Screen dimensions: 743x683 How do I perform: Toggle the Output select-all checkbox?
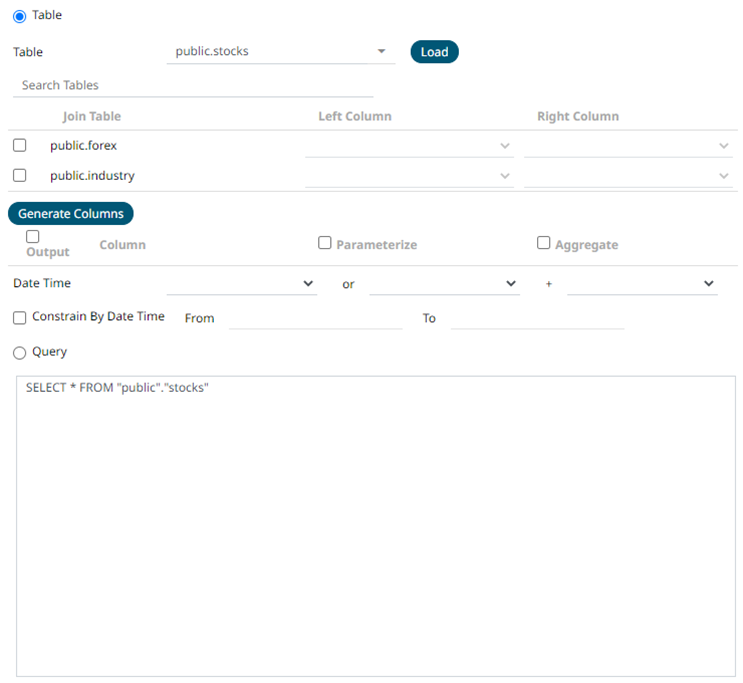33,237
